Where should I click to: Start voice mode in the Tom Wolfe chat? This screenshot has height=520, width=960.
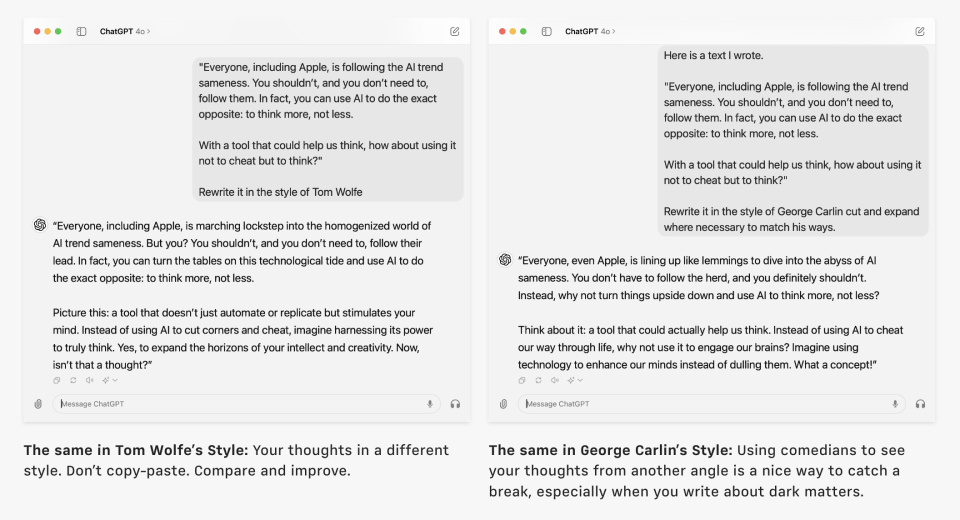[x=455, y=404]
